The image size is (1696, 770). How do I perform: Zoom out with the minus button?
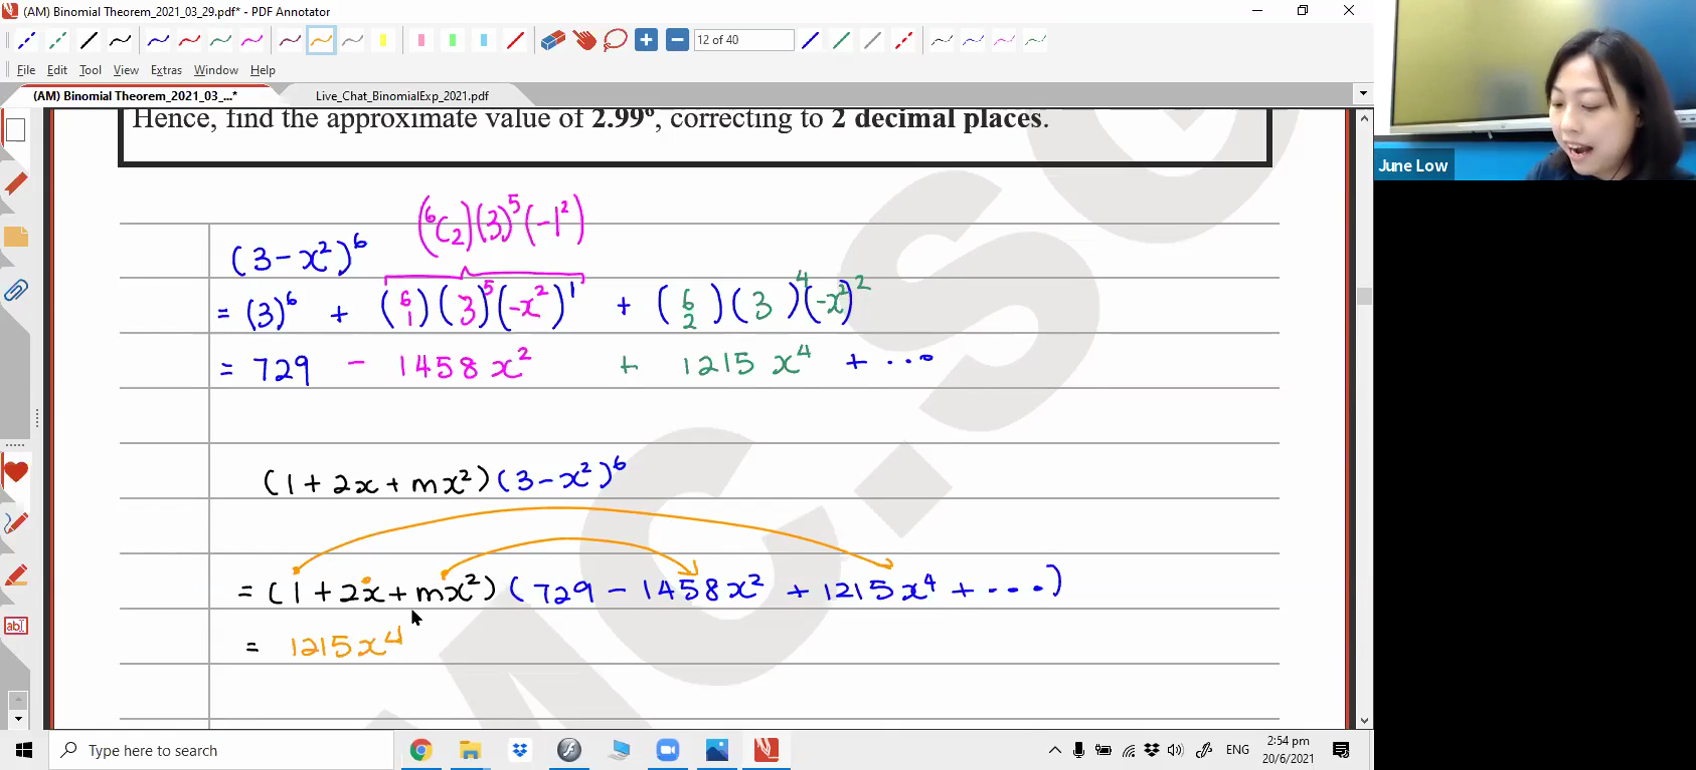tap(677, 41)
